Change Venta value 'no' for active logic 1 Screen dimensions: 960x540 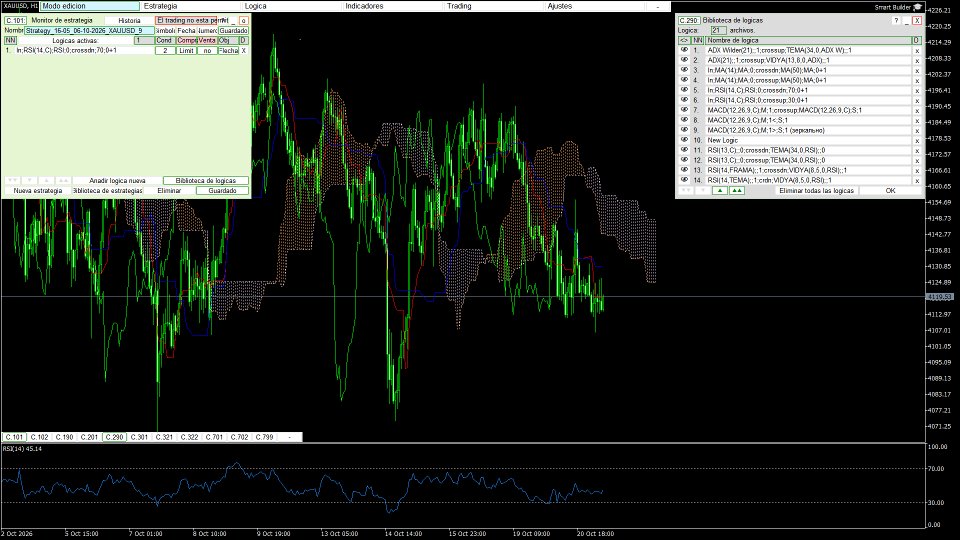(207, 51)
